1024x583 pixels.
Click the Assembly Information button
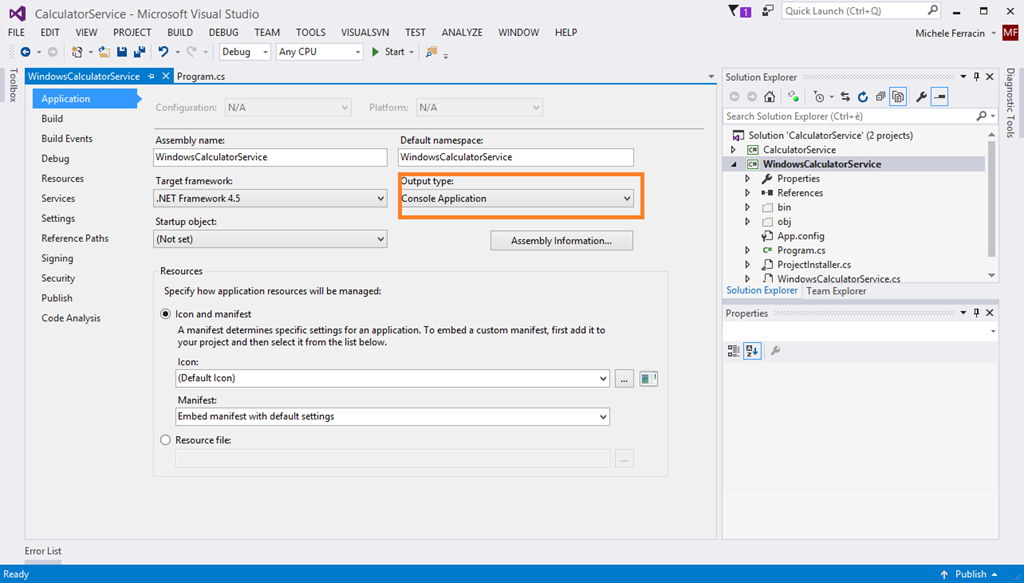(561, 241)
